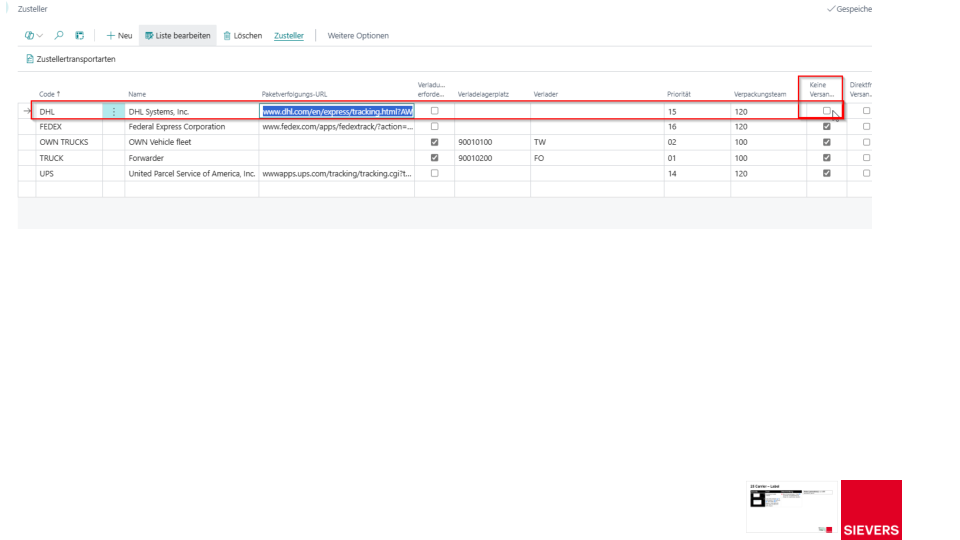The width and height of the screenshot is (960, 540).
Task: Uncheck Keine Versand checkbox for OWN TRUCKS
Action: [827, 142]
